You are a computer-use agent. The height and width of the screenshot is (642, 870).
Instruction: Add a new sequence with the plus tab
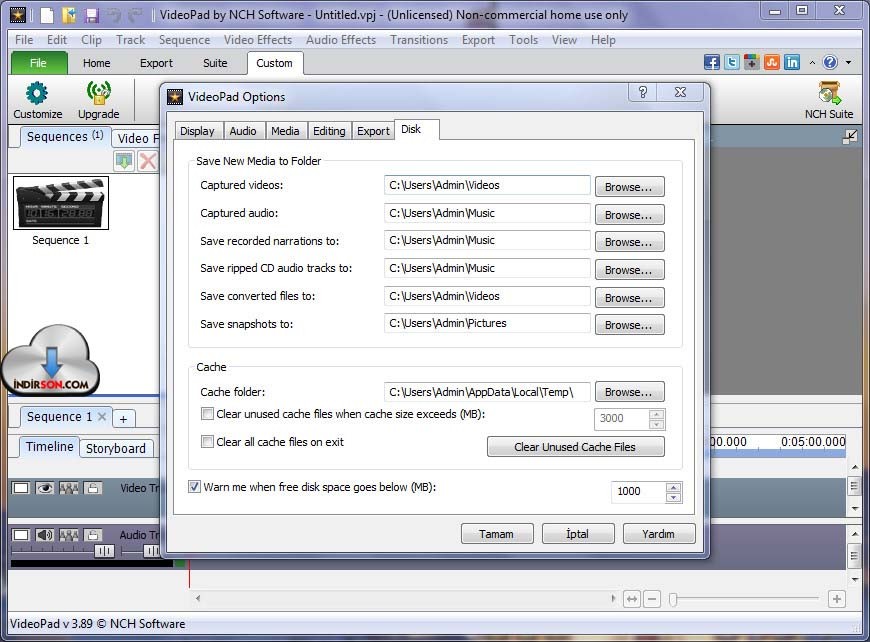pyautogui.click(x=123, y=419)
